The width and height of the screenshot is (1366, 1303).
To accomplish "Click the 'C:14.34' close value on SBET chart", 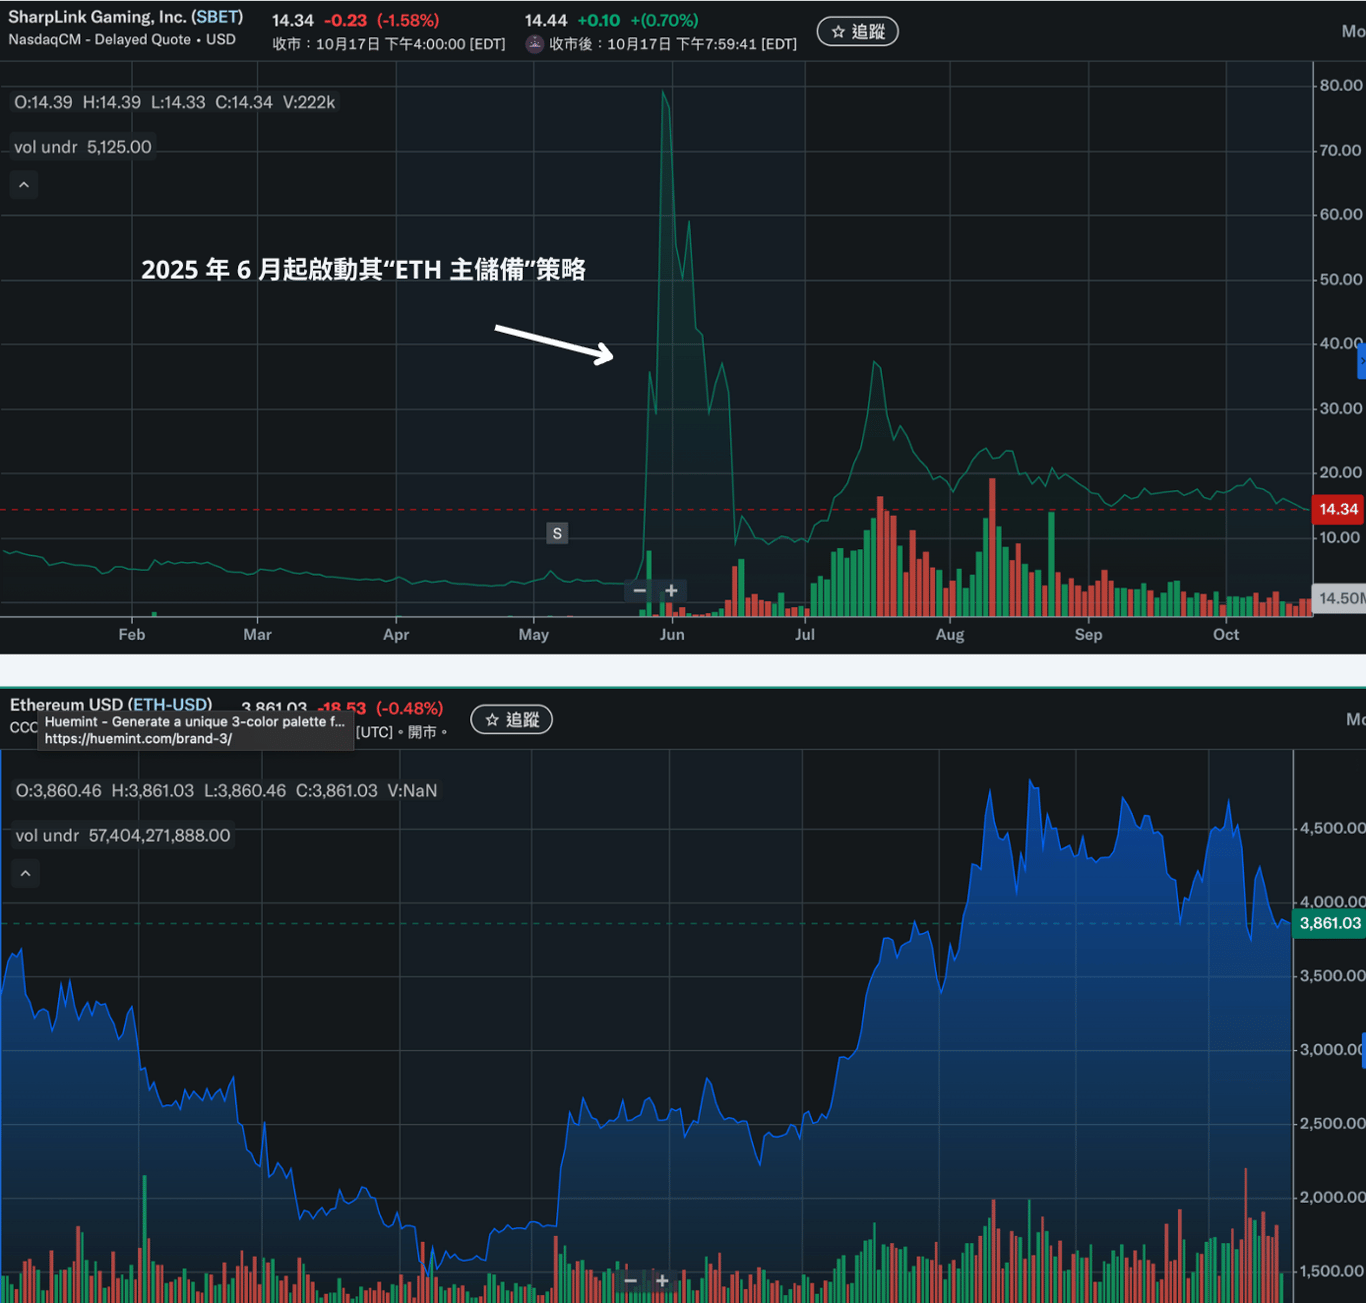I will click(x=244, y=102).
